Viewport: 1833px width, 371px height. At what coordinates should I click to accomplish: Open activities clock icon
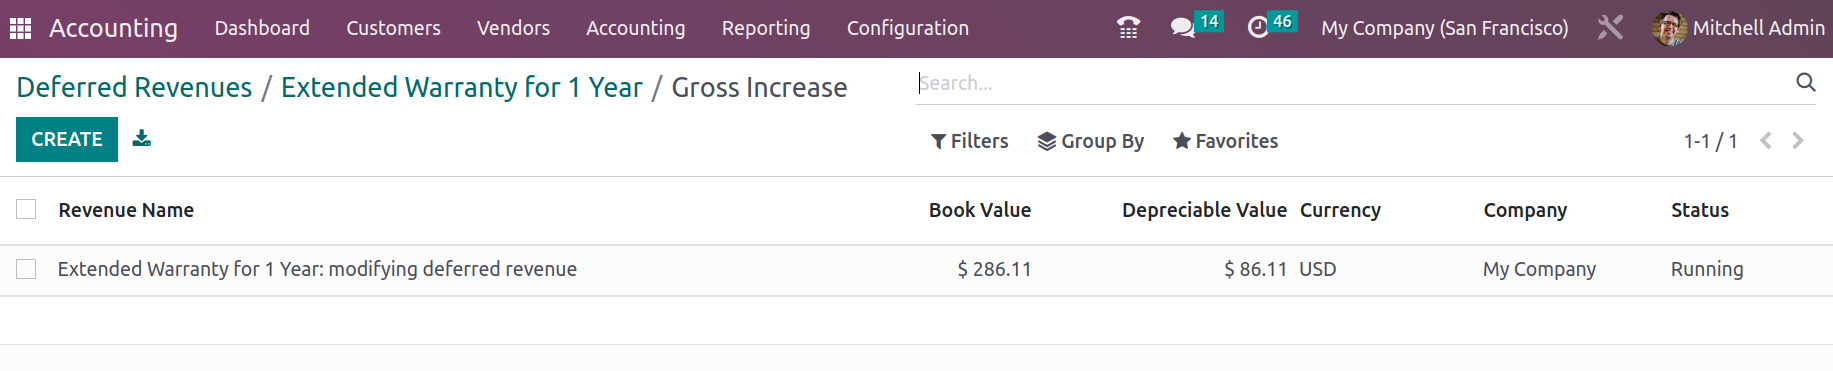click(1258, 28)
